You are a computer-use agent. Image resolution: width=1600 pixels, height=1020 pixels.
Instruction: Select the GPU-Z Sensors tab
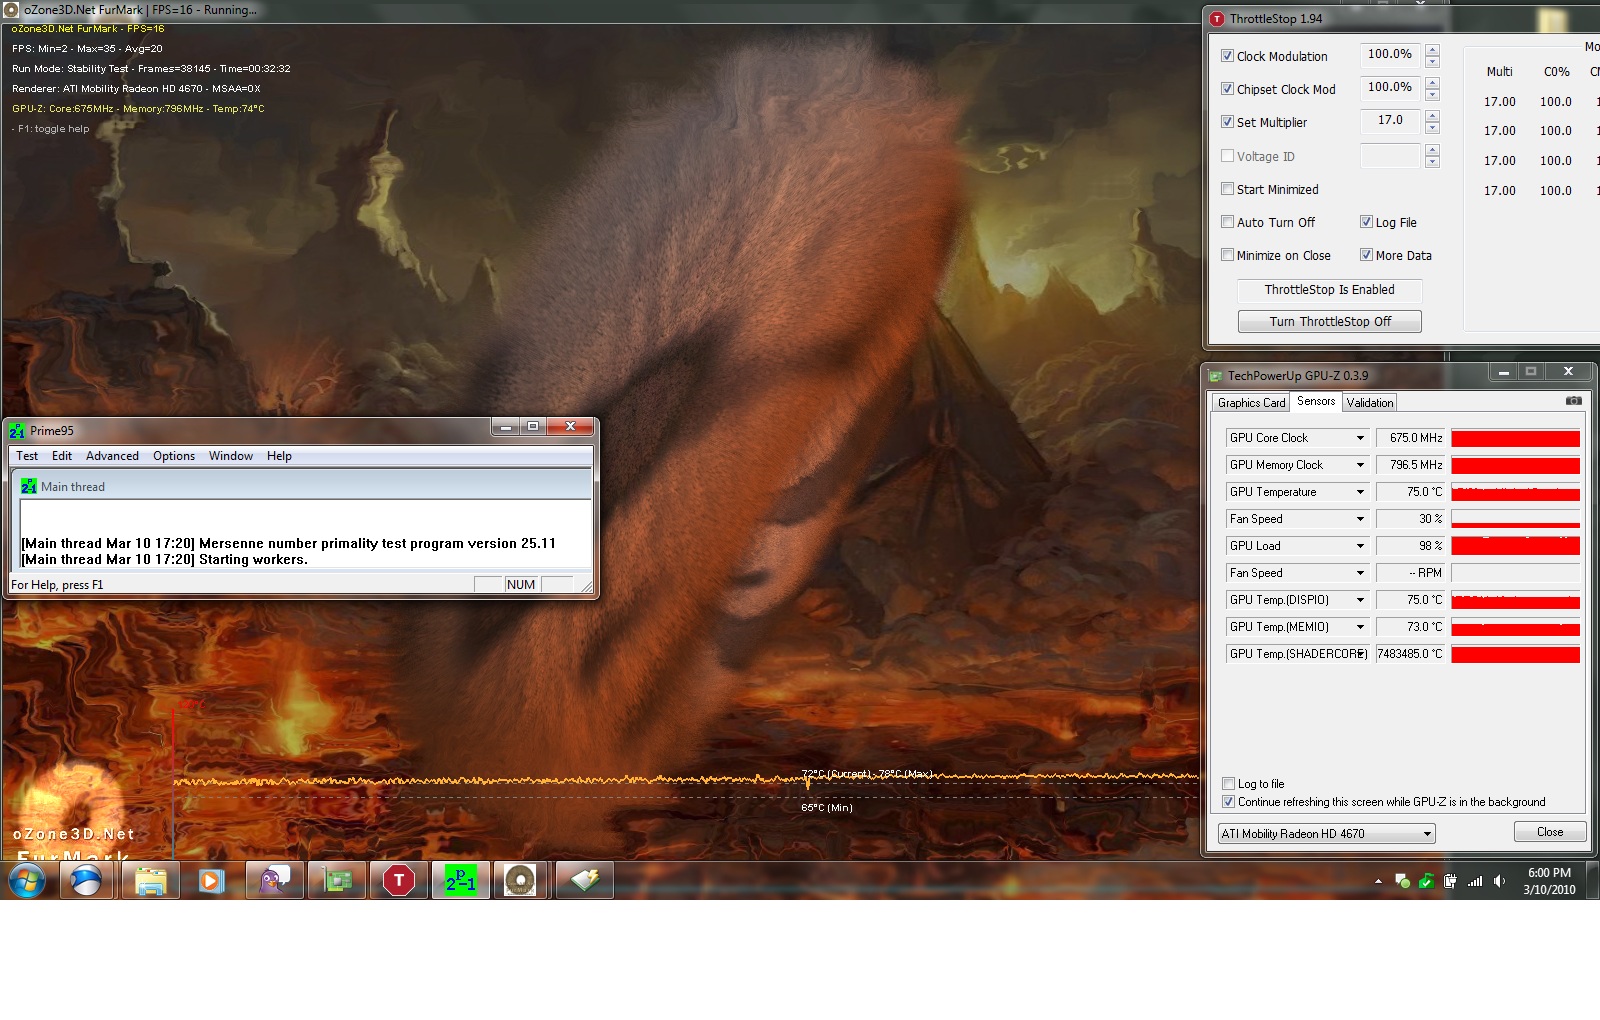(1316, 402)
